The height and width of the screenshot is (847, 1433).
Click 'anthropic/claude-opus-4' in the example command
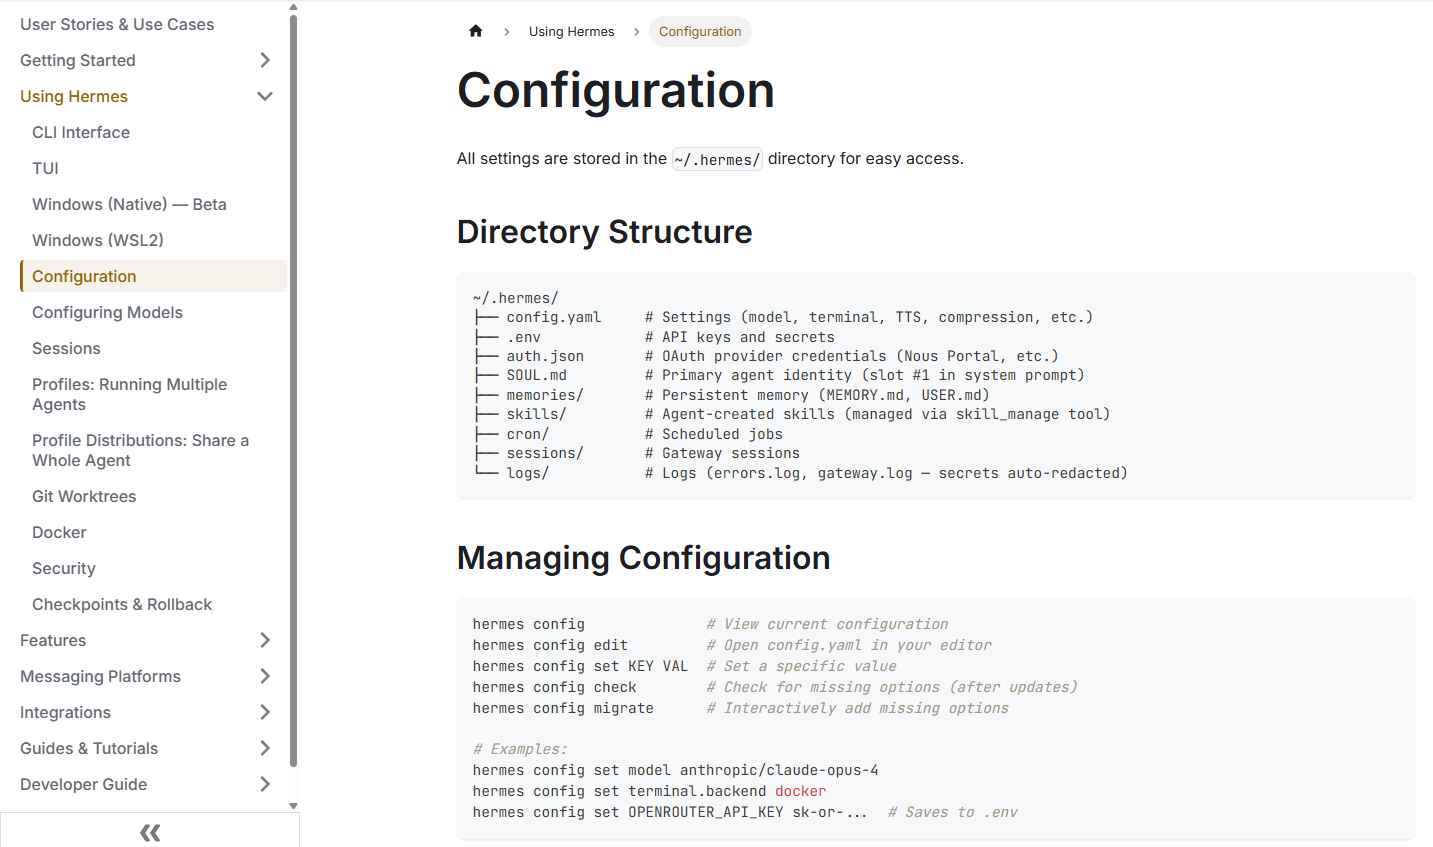click(x=779, y=770)
